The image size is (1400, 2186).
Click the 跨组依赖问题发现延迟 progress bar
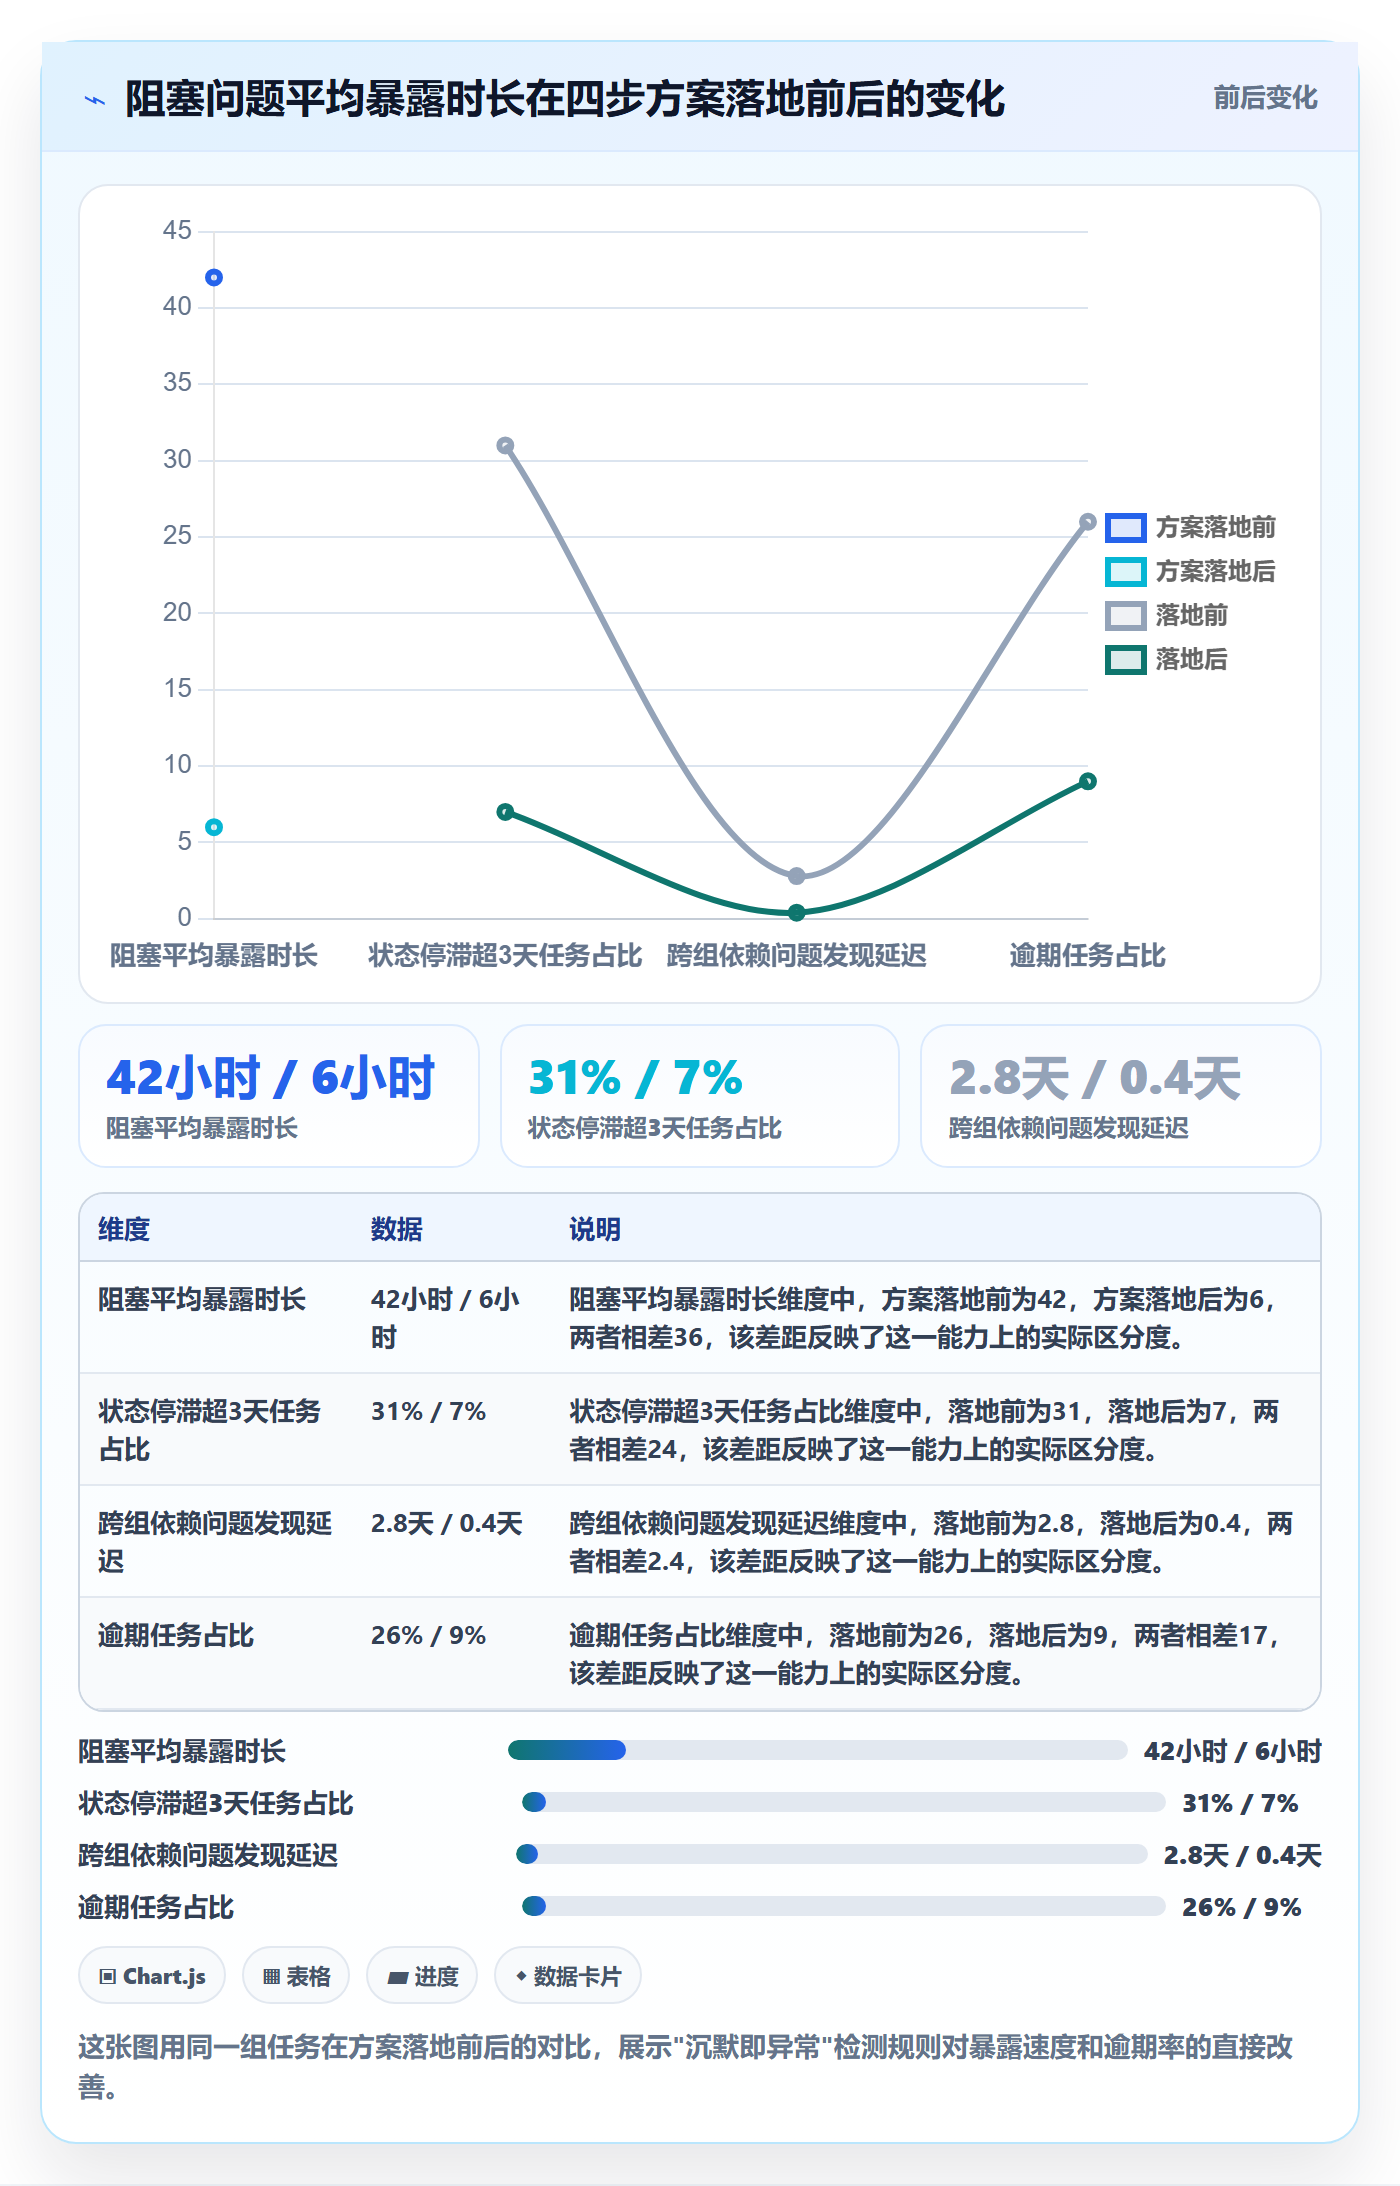pyautogui.click(x=832, y=1854)
